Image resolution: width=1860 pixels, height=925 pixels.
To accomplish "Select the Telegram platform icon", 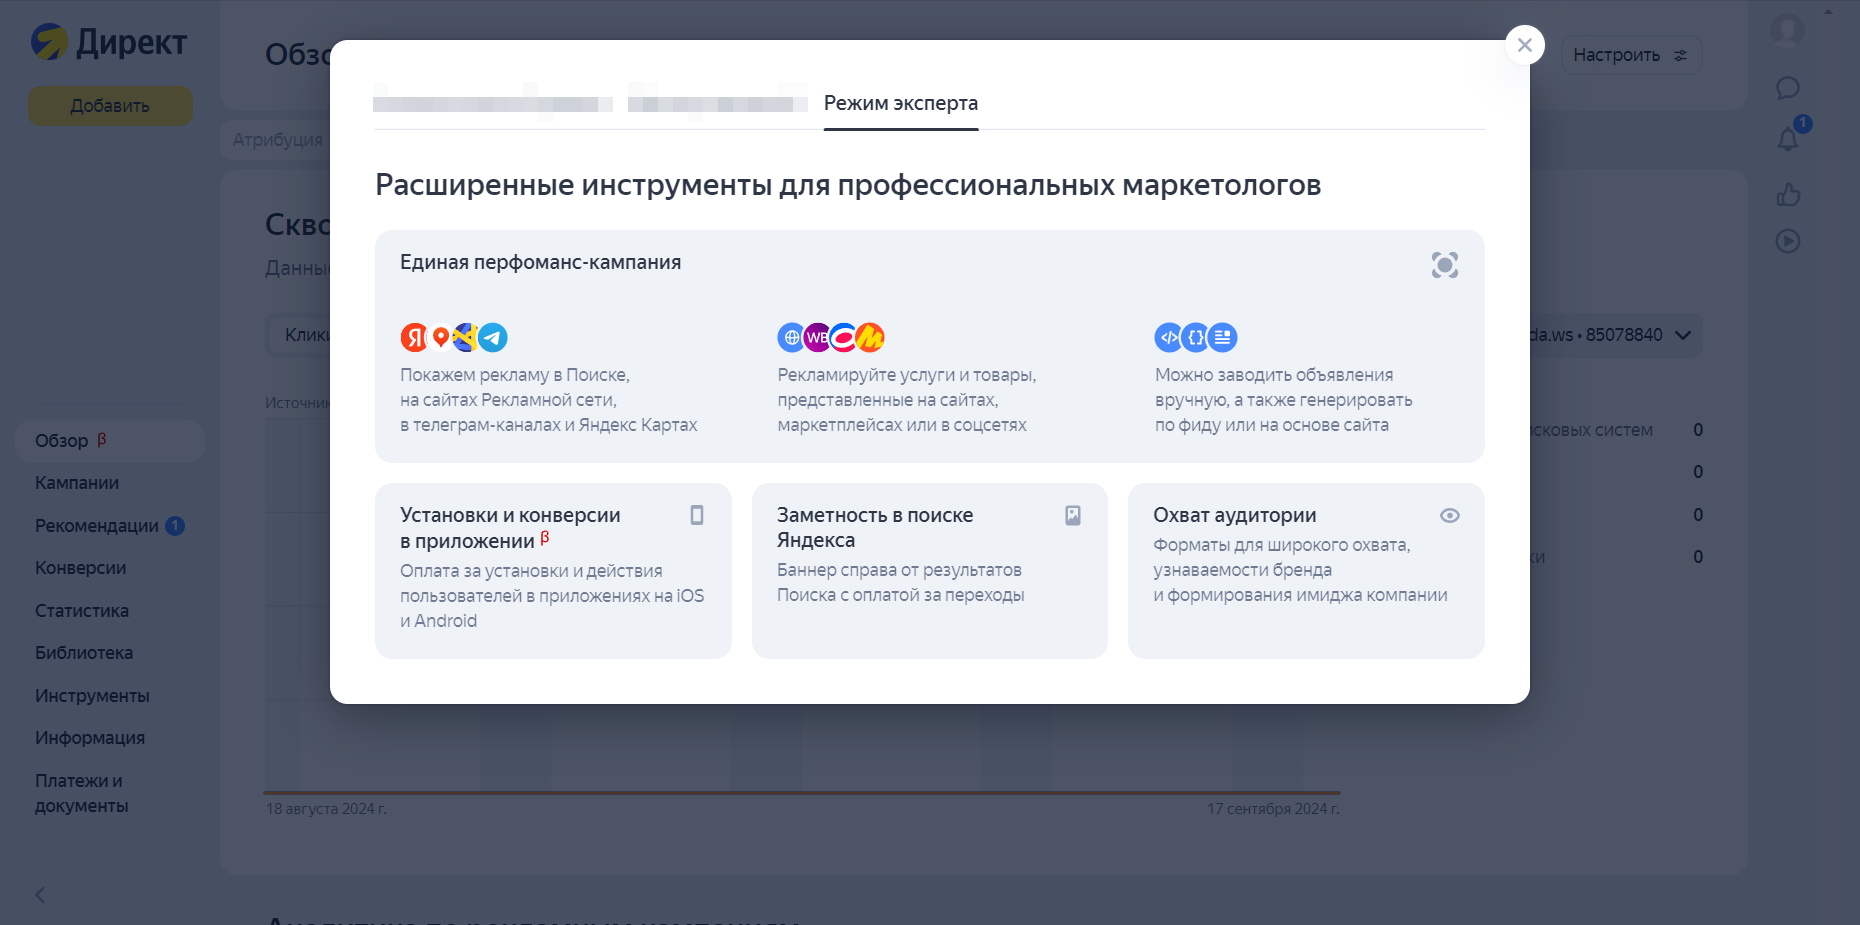I will [494, 338].
